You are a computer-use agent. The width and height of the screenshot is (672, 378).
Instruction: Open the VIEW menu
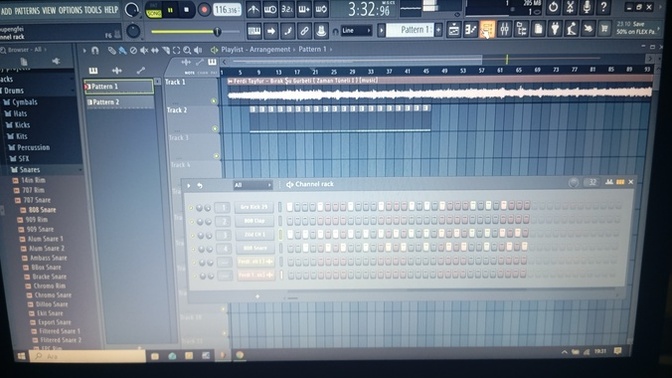[x=49, y=10]
